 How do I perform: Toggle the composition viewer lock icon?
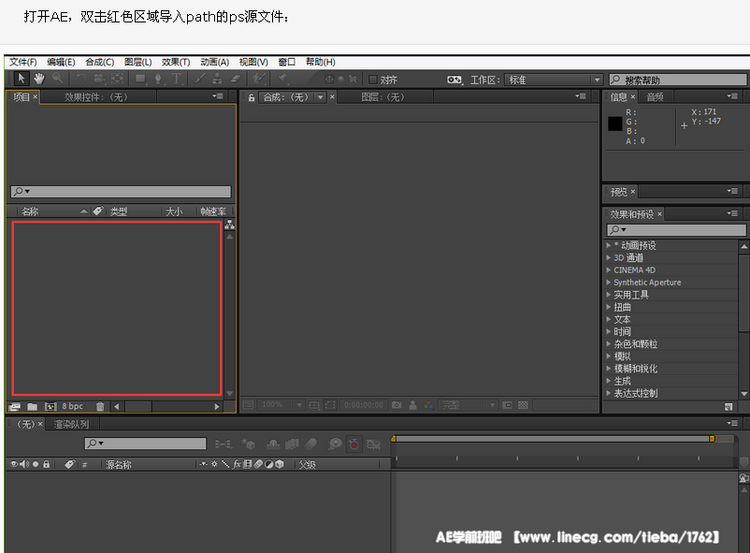(x=252, y=98)
